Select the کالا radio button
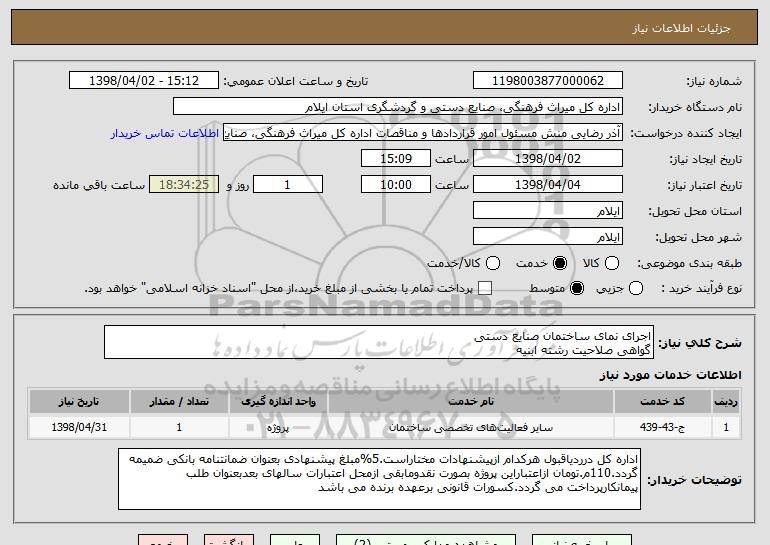 [x=612, y=263]
